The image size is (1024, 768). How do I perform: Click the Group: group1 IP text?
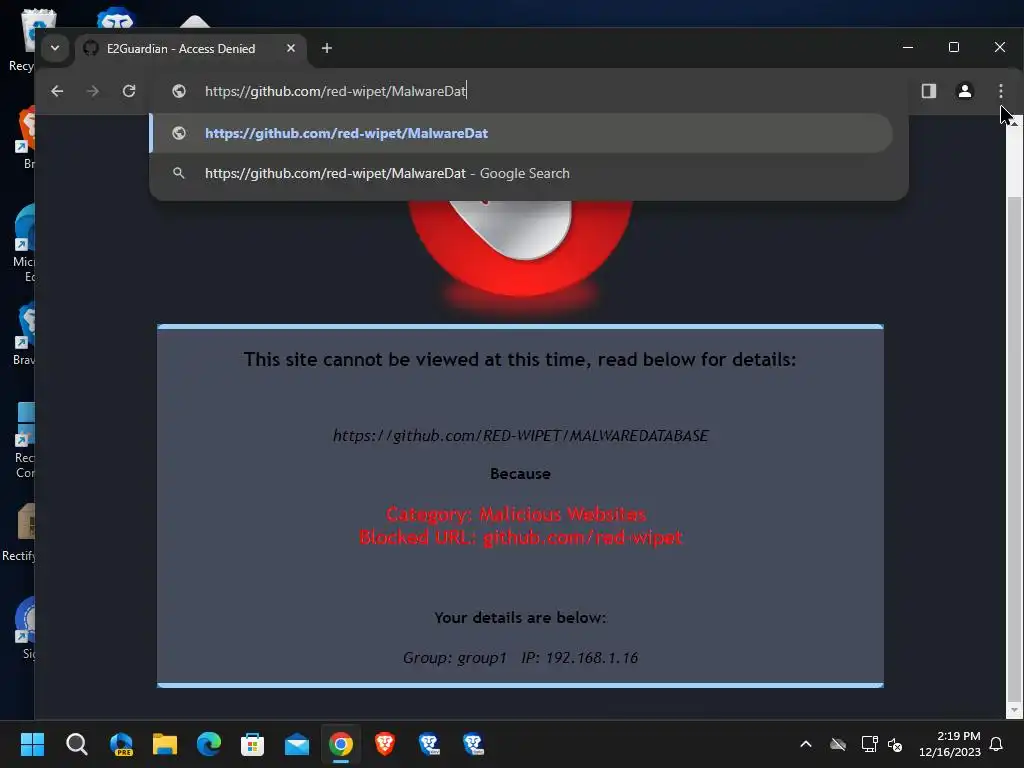[520, 658]
